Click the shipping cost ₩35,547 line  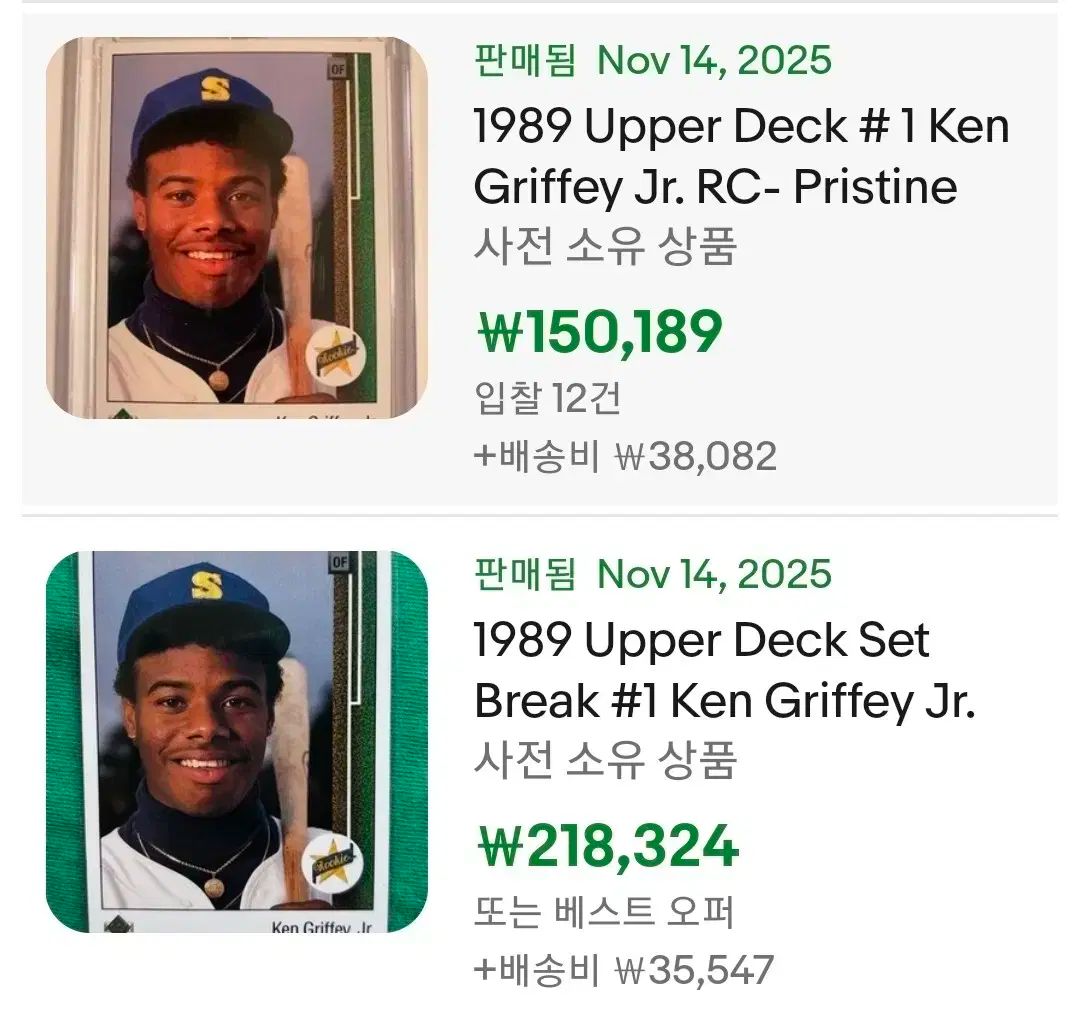tap(624, 970)
